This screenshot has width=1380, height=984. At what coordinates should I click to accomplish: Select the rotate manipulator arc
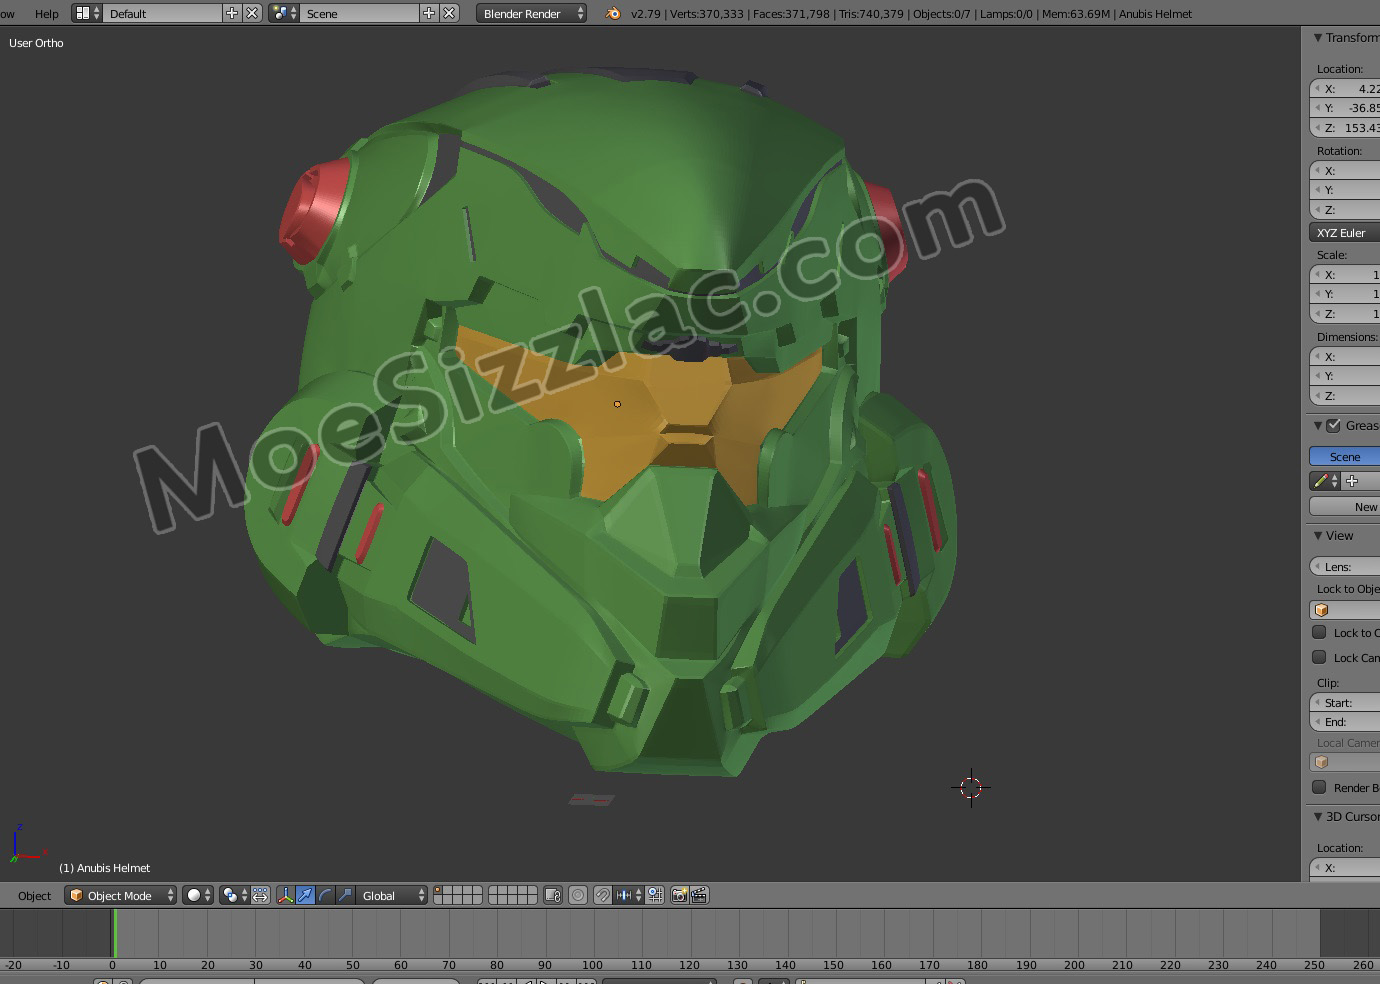(x=325, y=895)
